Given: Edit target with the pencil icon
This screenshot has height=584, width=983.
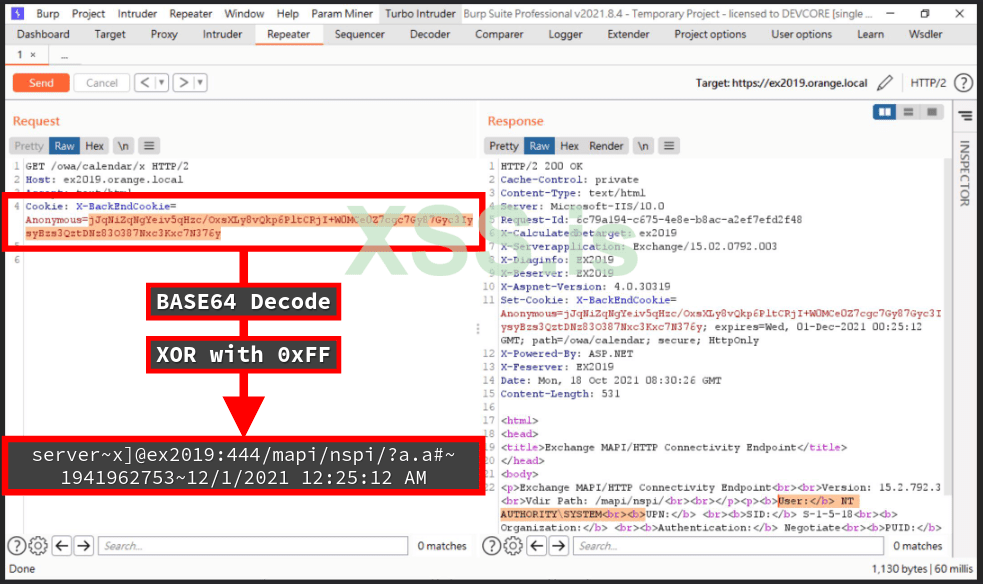Looking at the screenshot, I should 885,83.
